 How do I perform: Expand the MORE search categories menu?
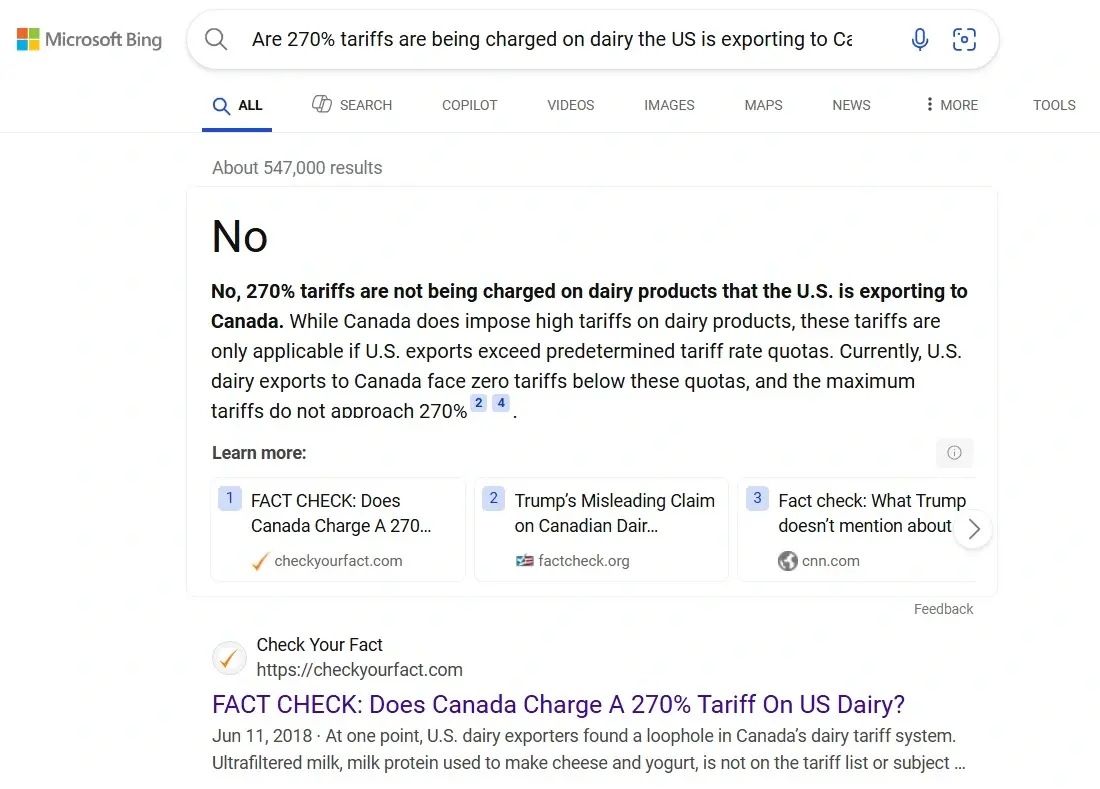[951, 105]
